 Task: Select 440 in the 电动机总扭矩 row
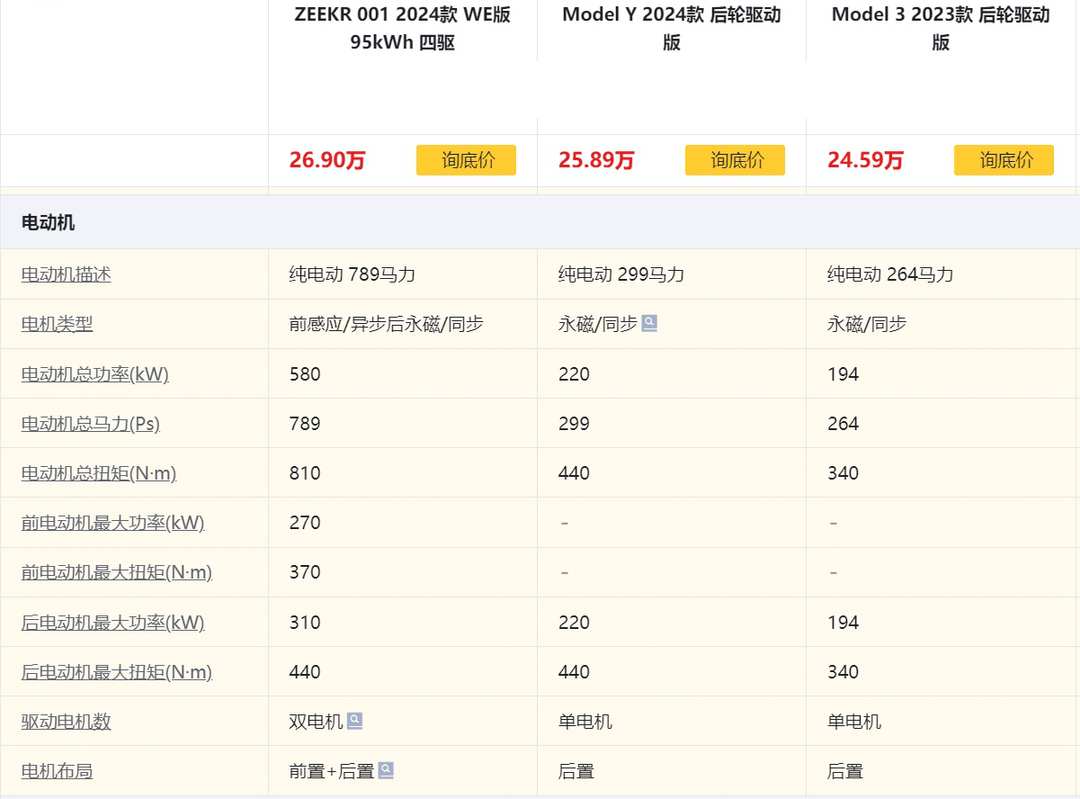[574, 473]
